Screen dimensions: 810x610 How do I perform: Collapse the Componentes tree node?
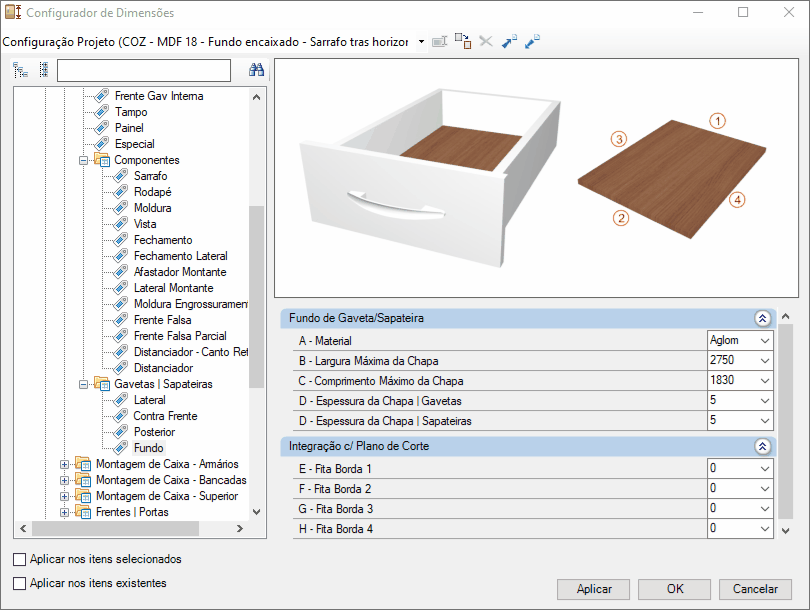click(83, 160)
